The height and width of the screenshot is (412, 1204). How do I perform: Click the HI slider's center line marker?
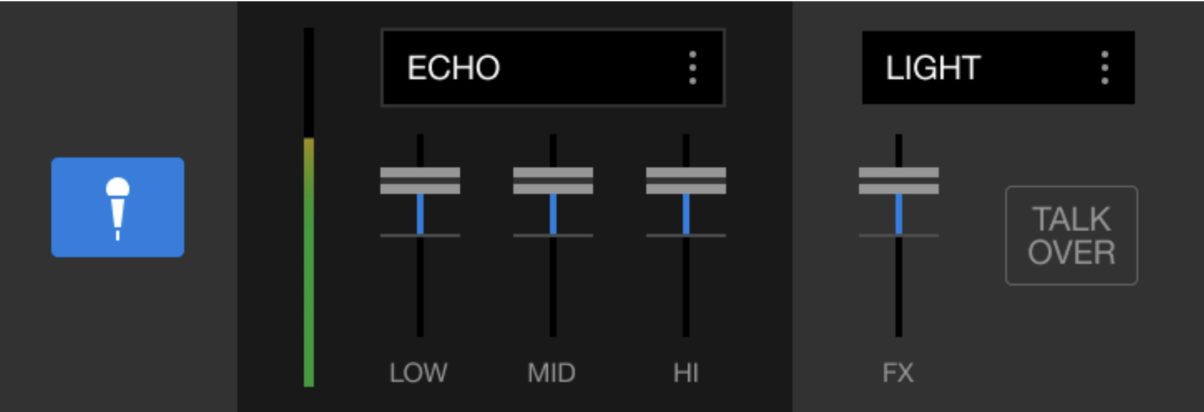[x=686, y=236]
